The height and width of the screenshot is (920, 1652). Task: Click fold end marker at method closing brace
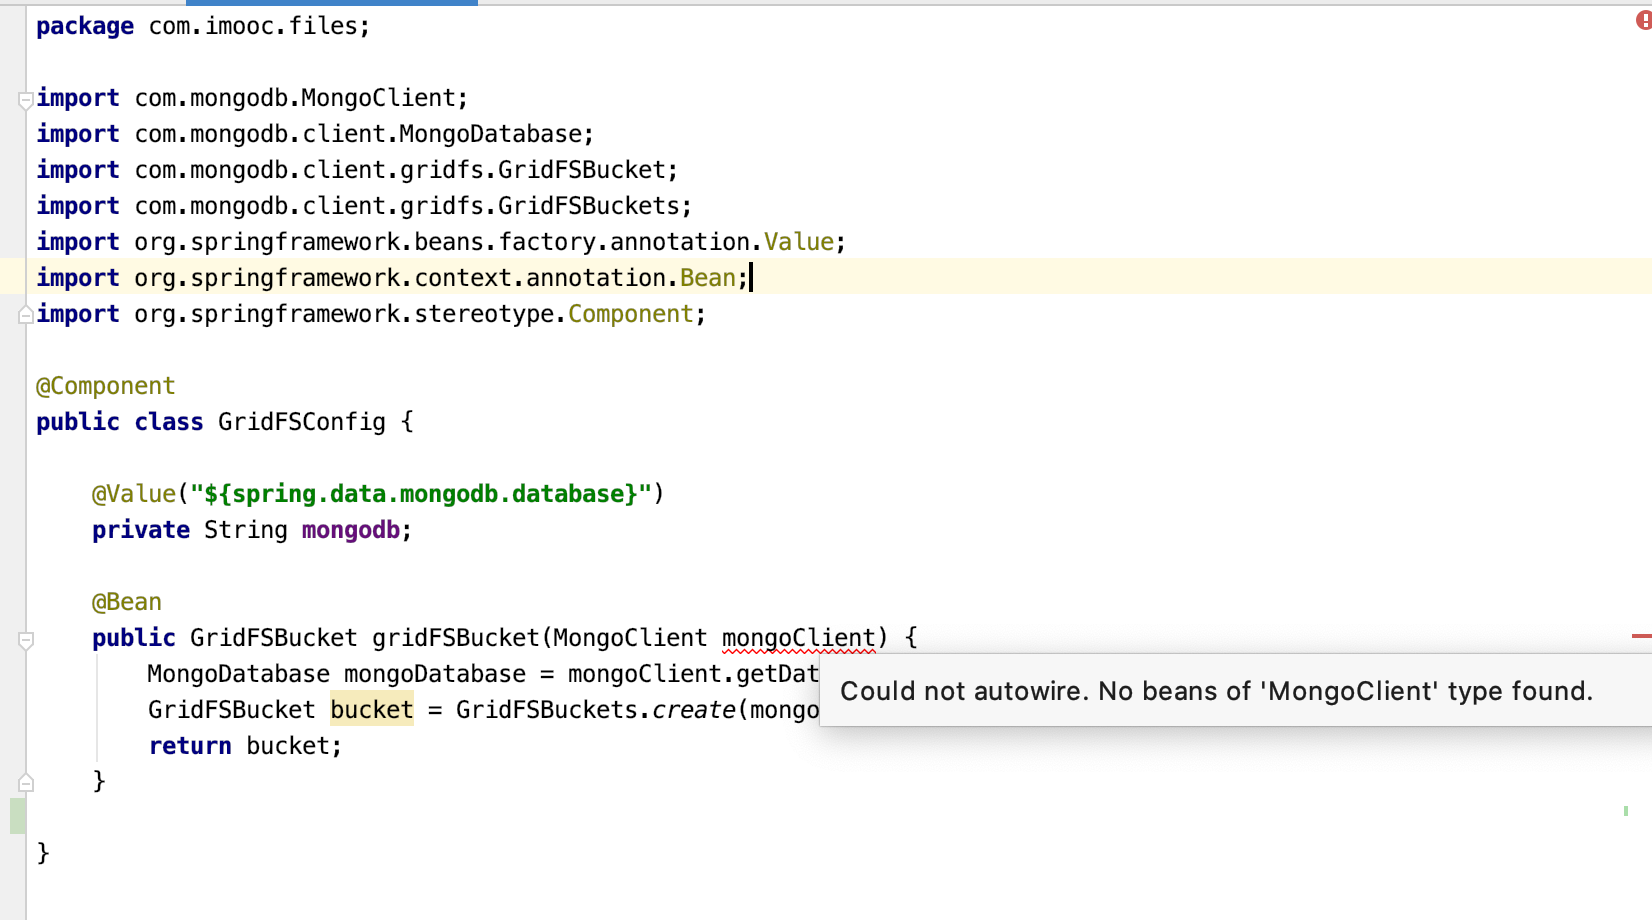[x=26, y=782]
